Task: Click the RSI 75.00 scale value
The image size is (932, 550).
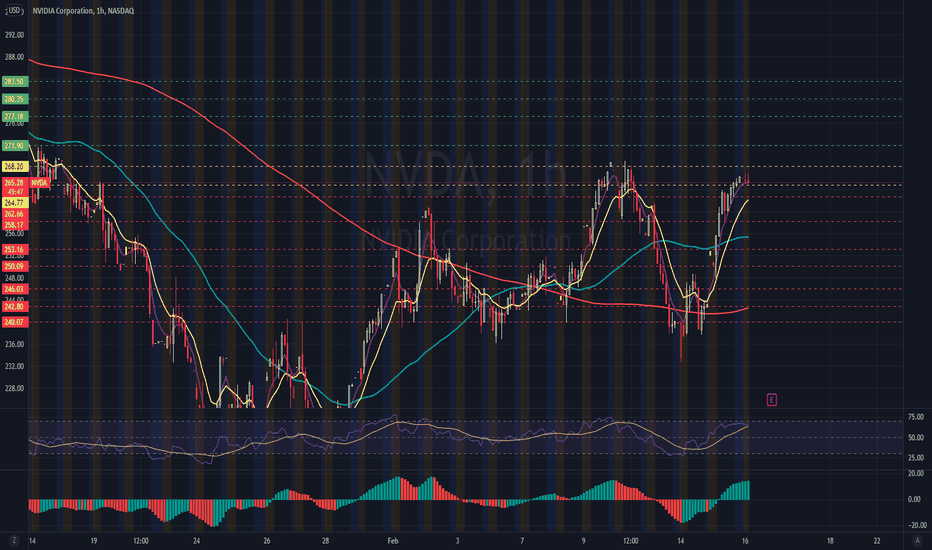Action: 916,417
